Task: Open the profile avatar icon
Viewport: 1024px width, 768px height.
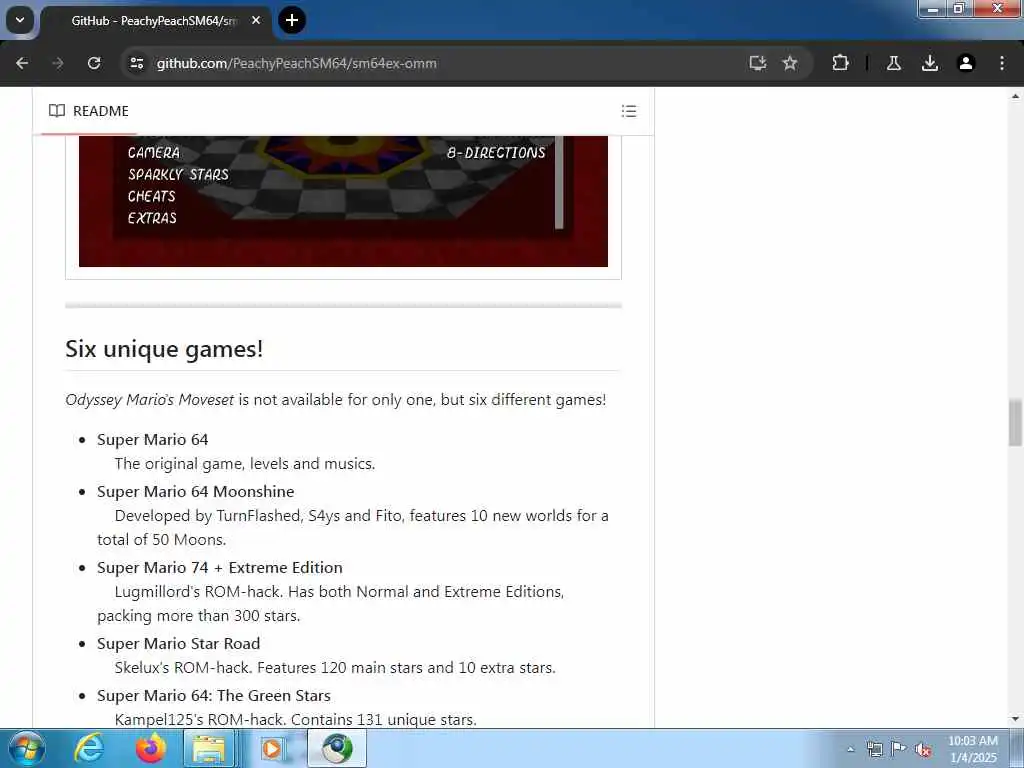Action: click(966, 63)
